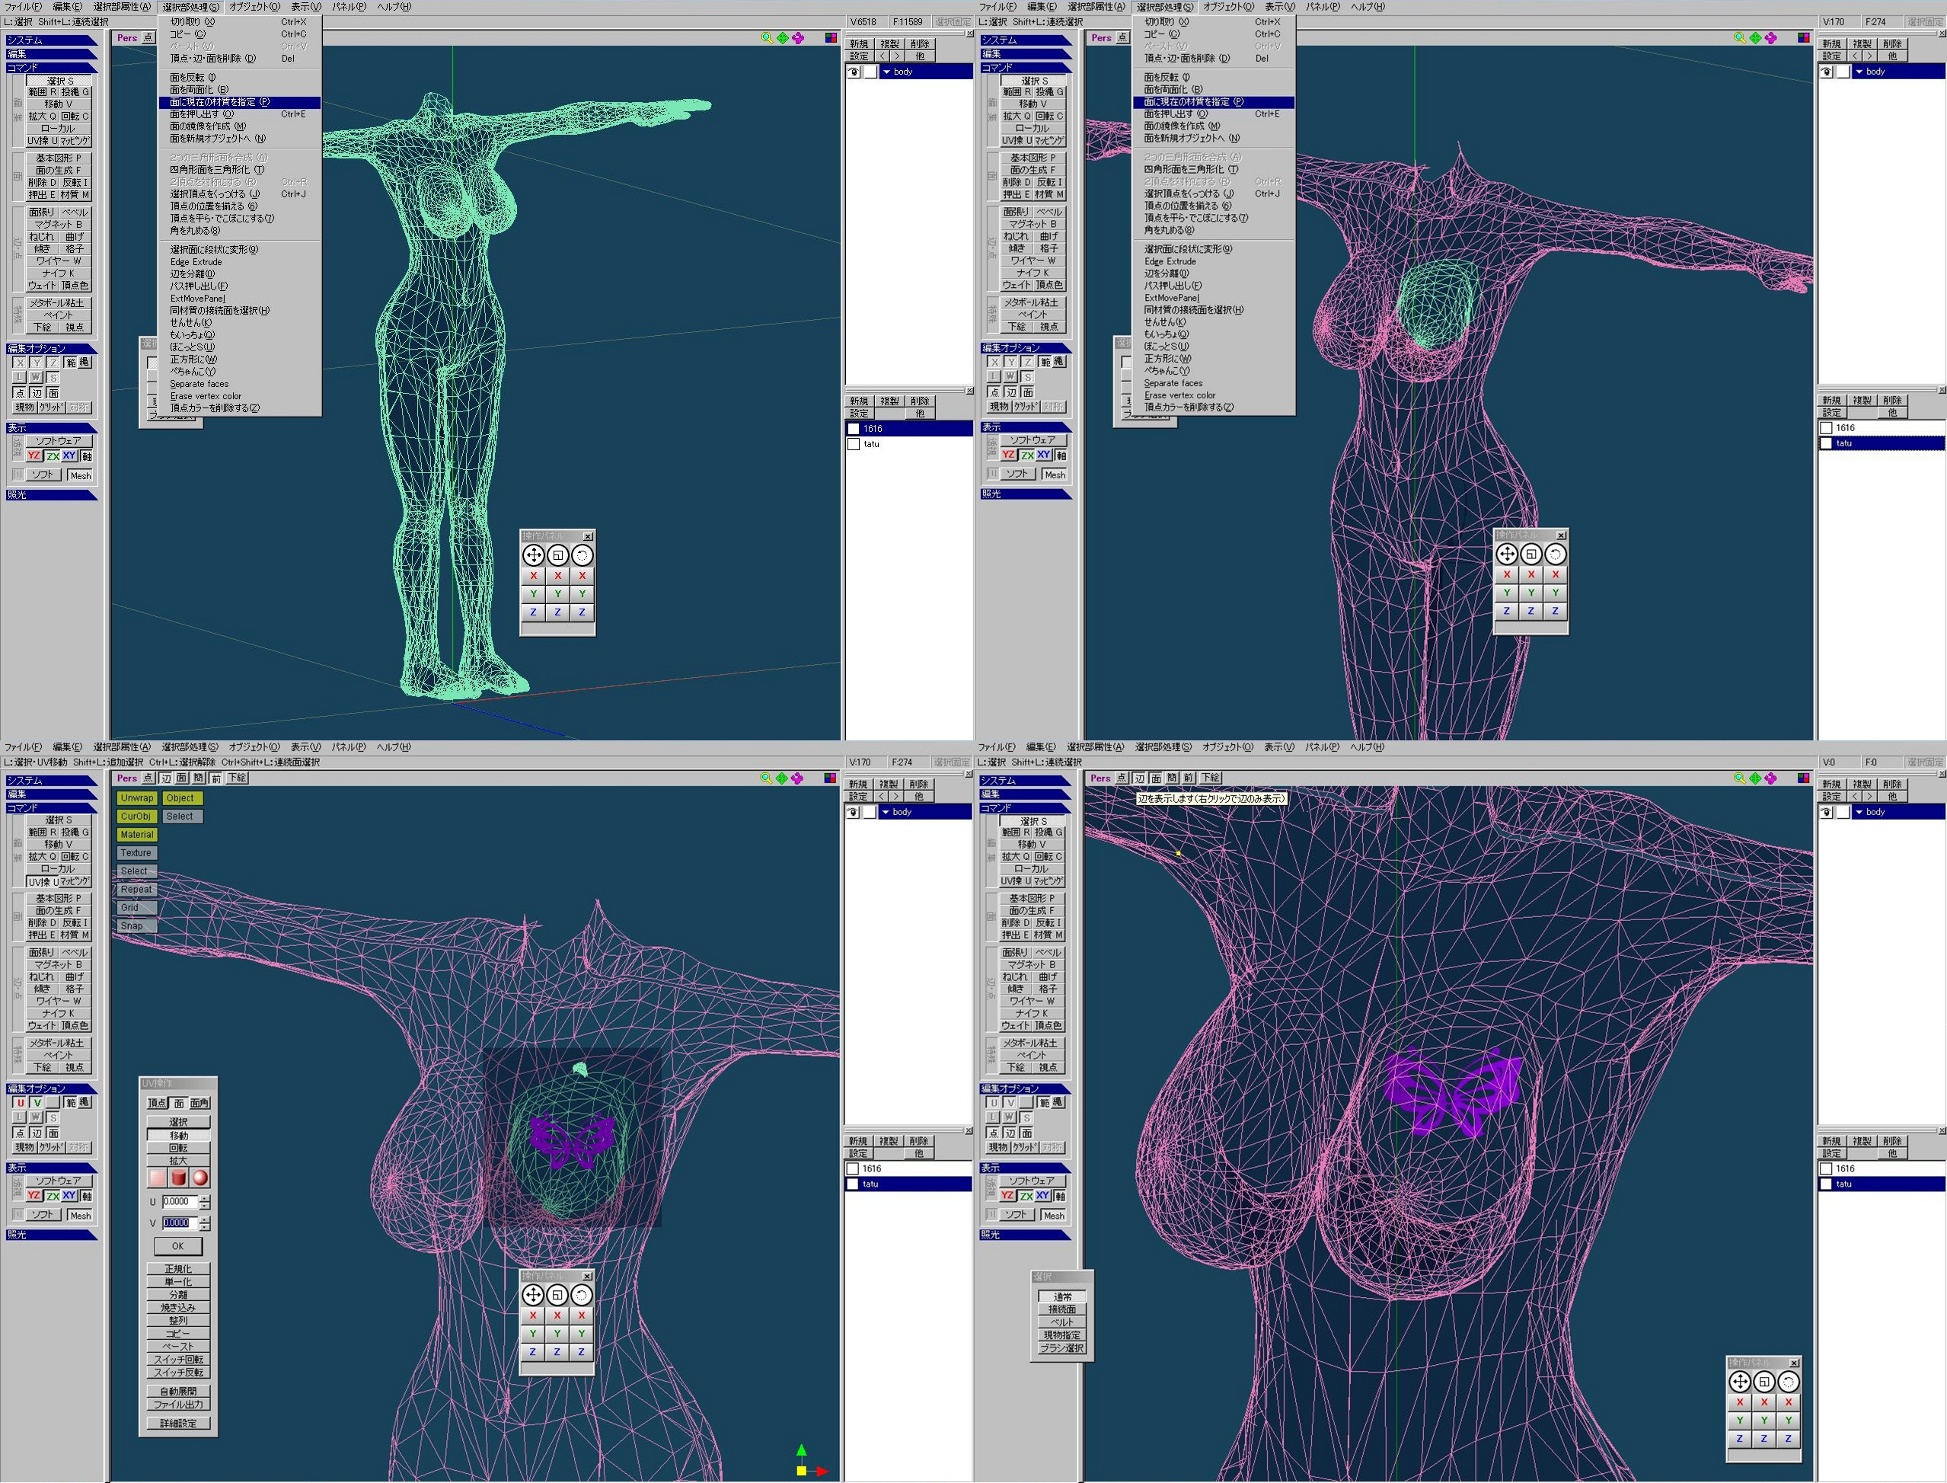This screenshot has width=1947, height=1483.
Task: Select sphere mapping icon in UV operation panel
Action: click(x=200, y=1178)
